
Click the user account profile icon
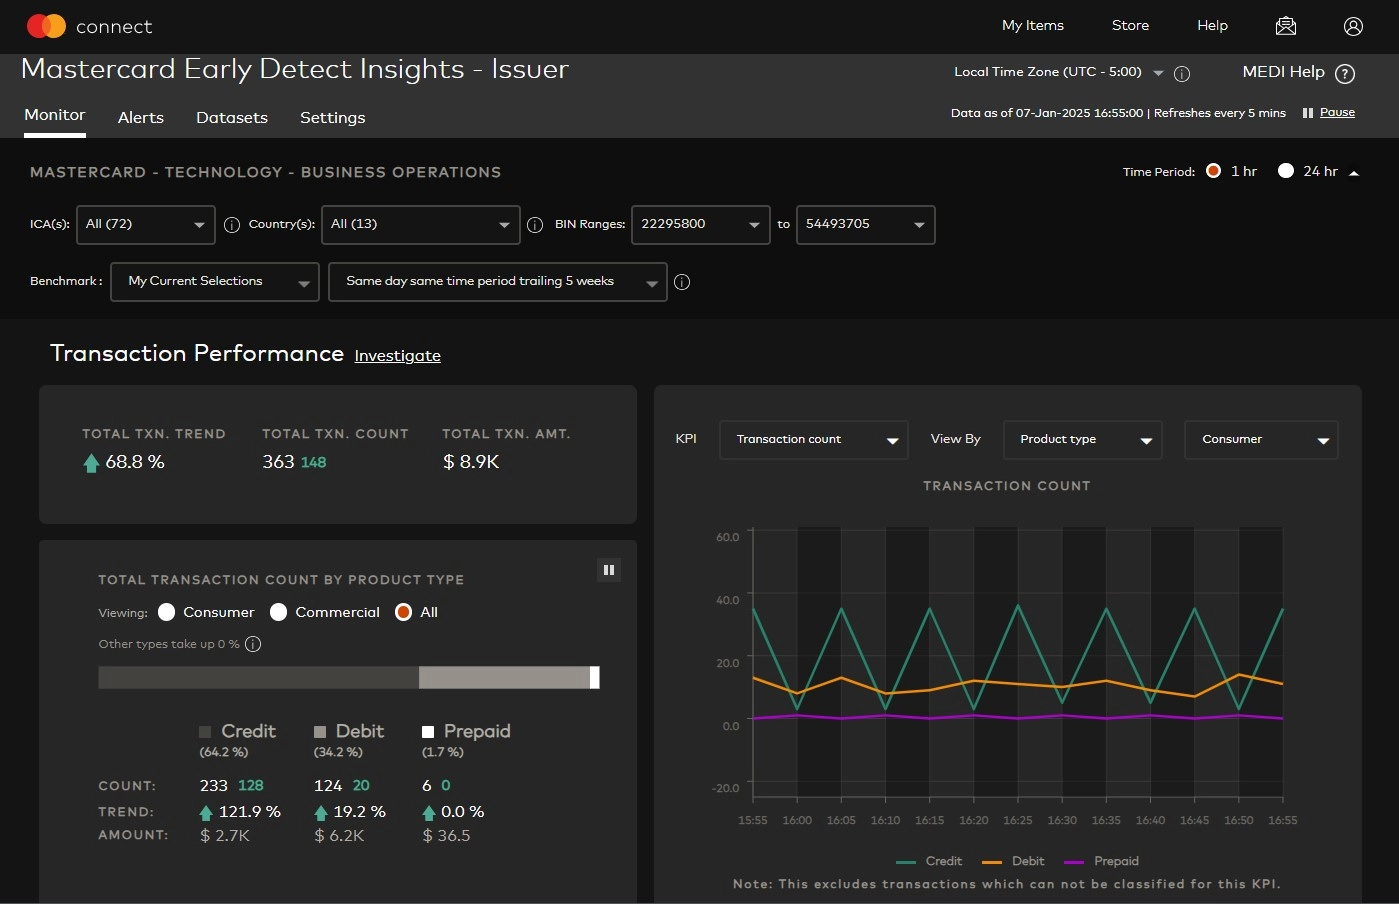tap(1354, 26)
